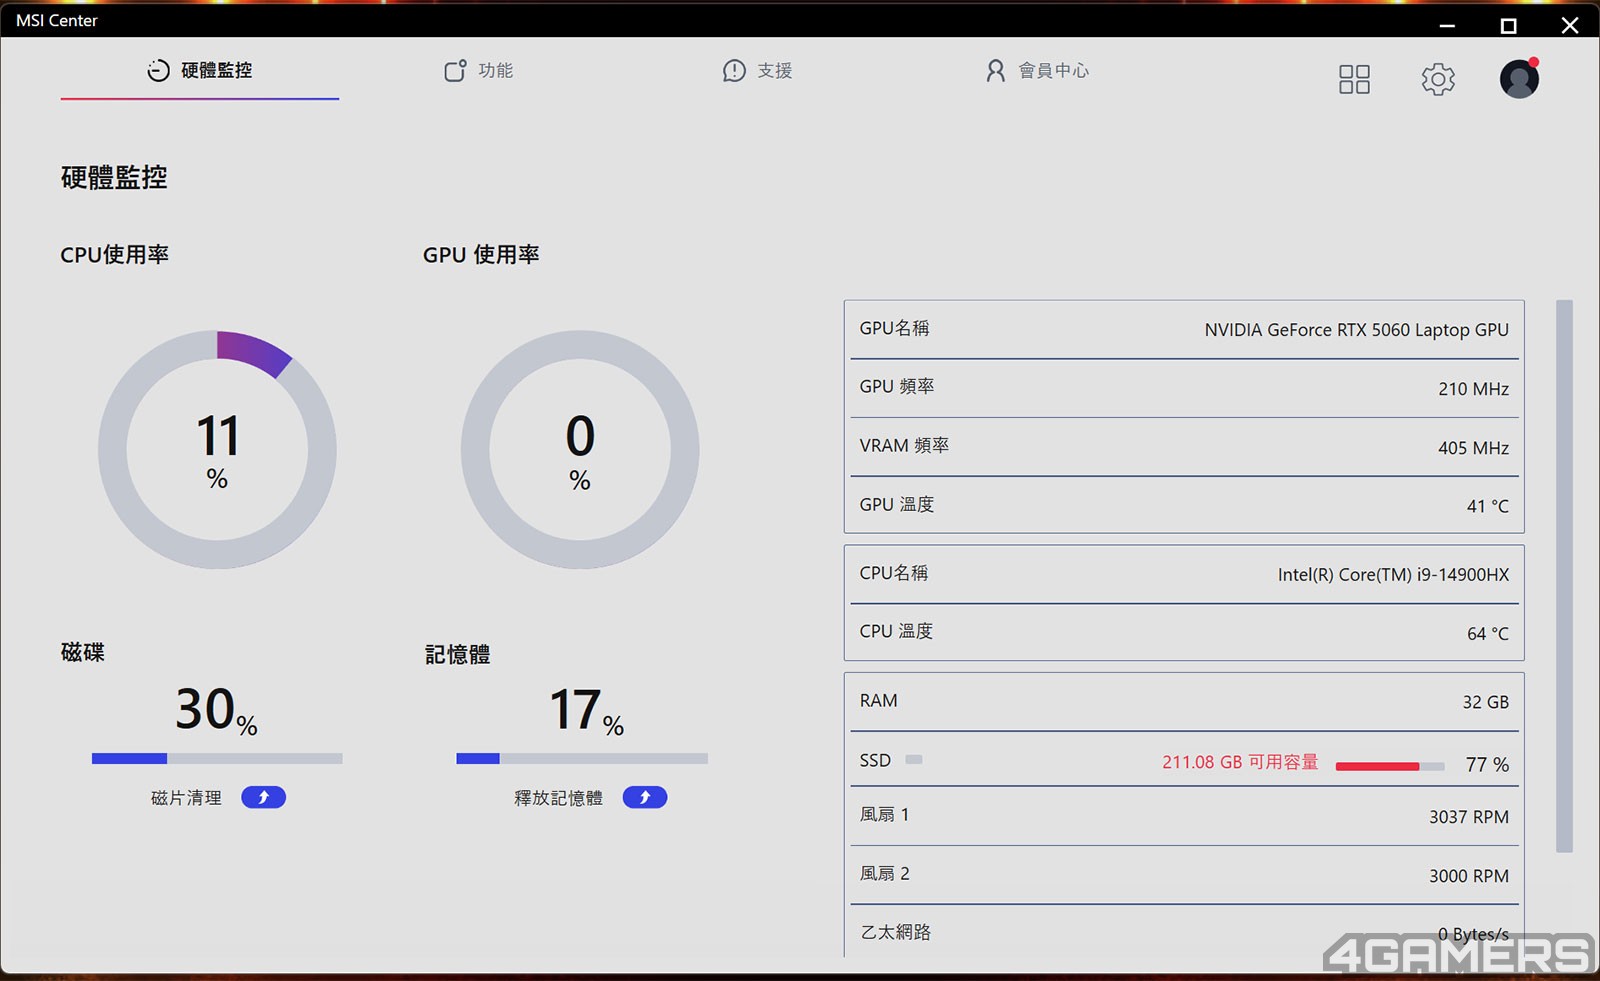Click the CPU usage circular gauge
The image size is (1600, 981).
[217, 450]
